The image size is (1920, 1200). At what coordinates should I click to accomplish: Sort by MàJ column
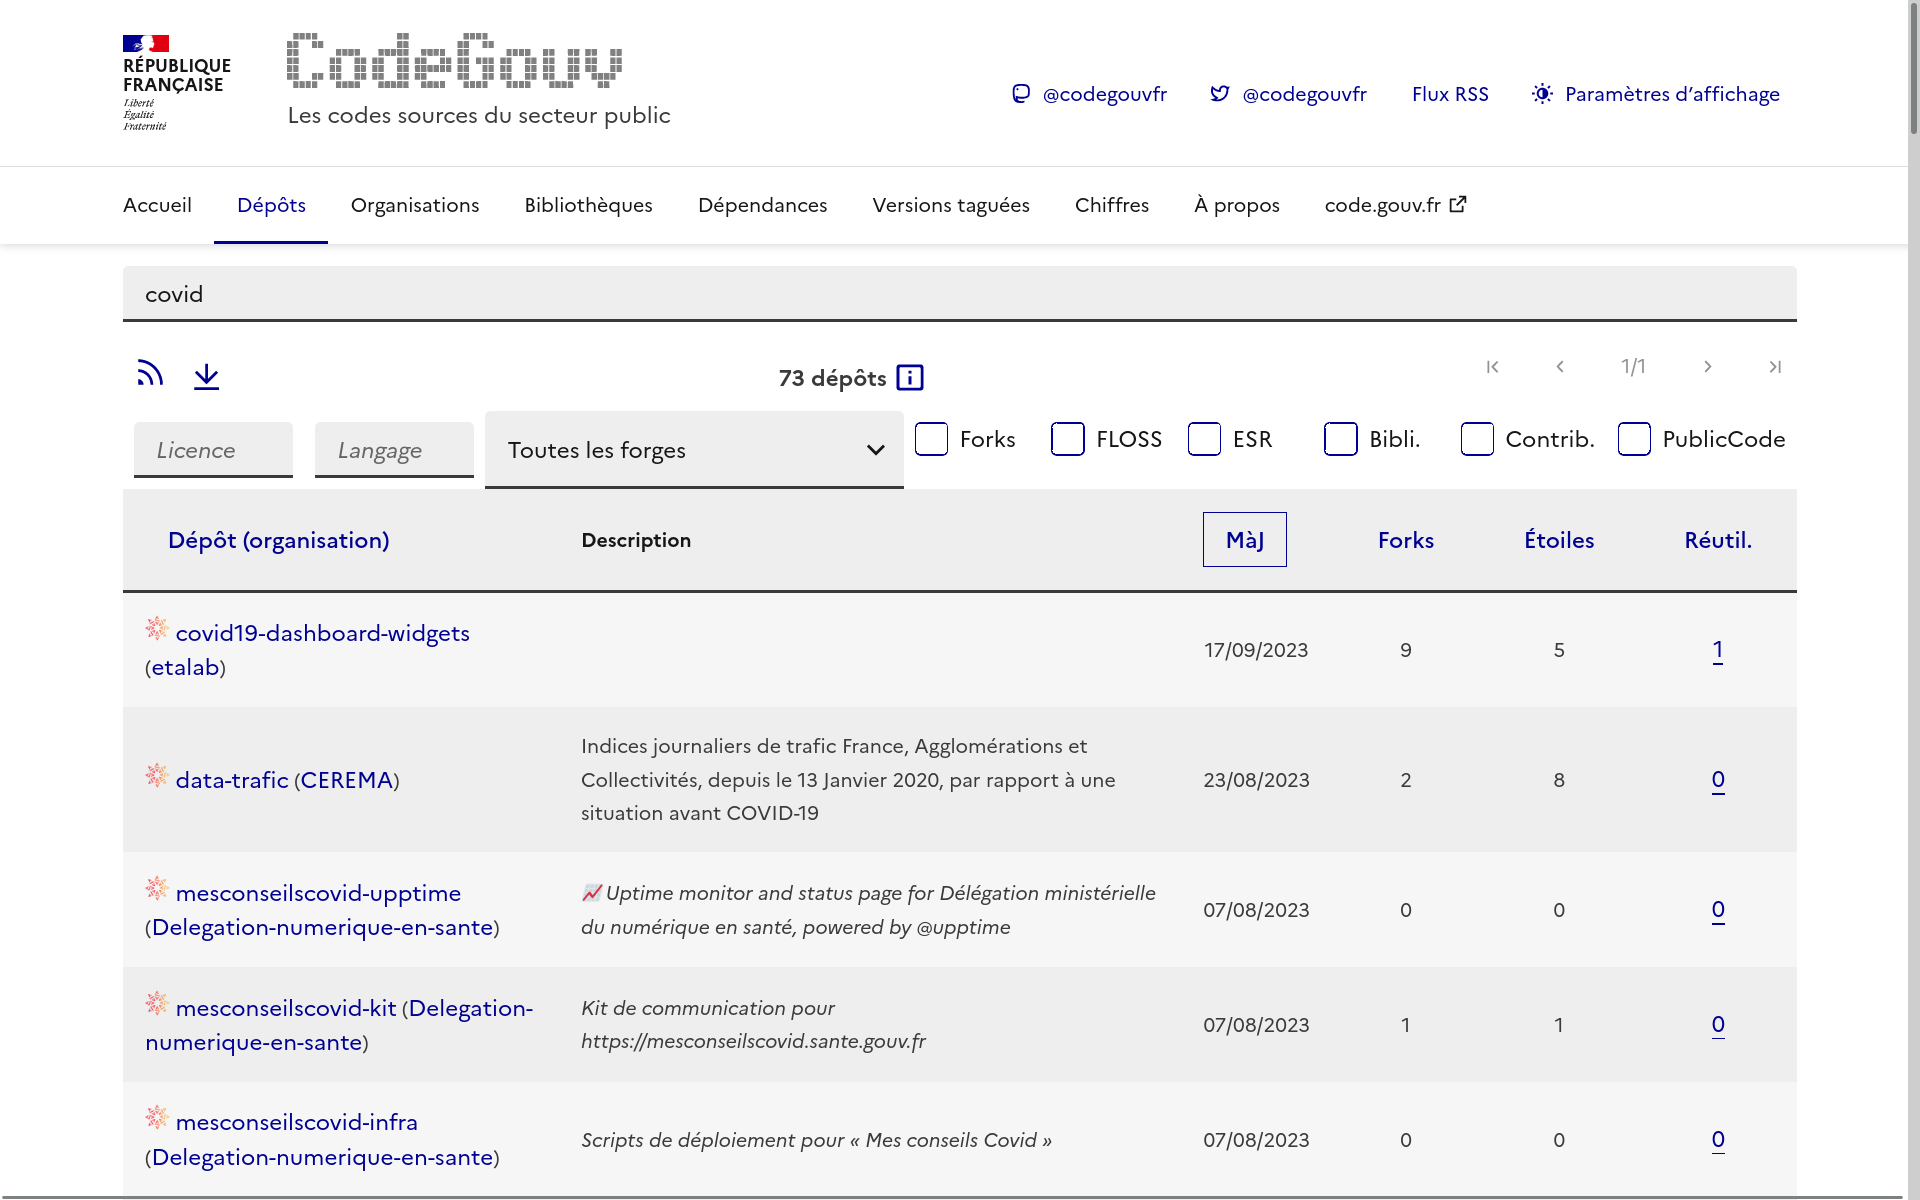coord(1245,540)
